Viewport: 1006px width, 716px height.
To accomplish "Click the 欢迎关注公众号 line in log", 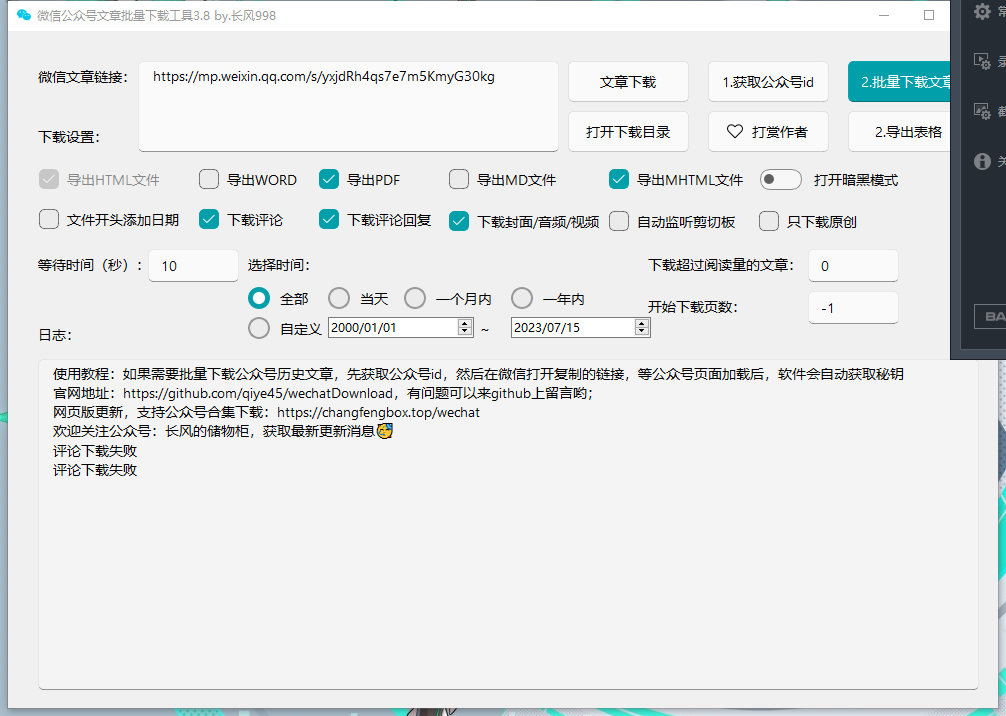I will [x=223, y=432].
